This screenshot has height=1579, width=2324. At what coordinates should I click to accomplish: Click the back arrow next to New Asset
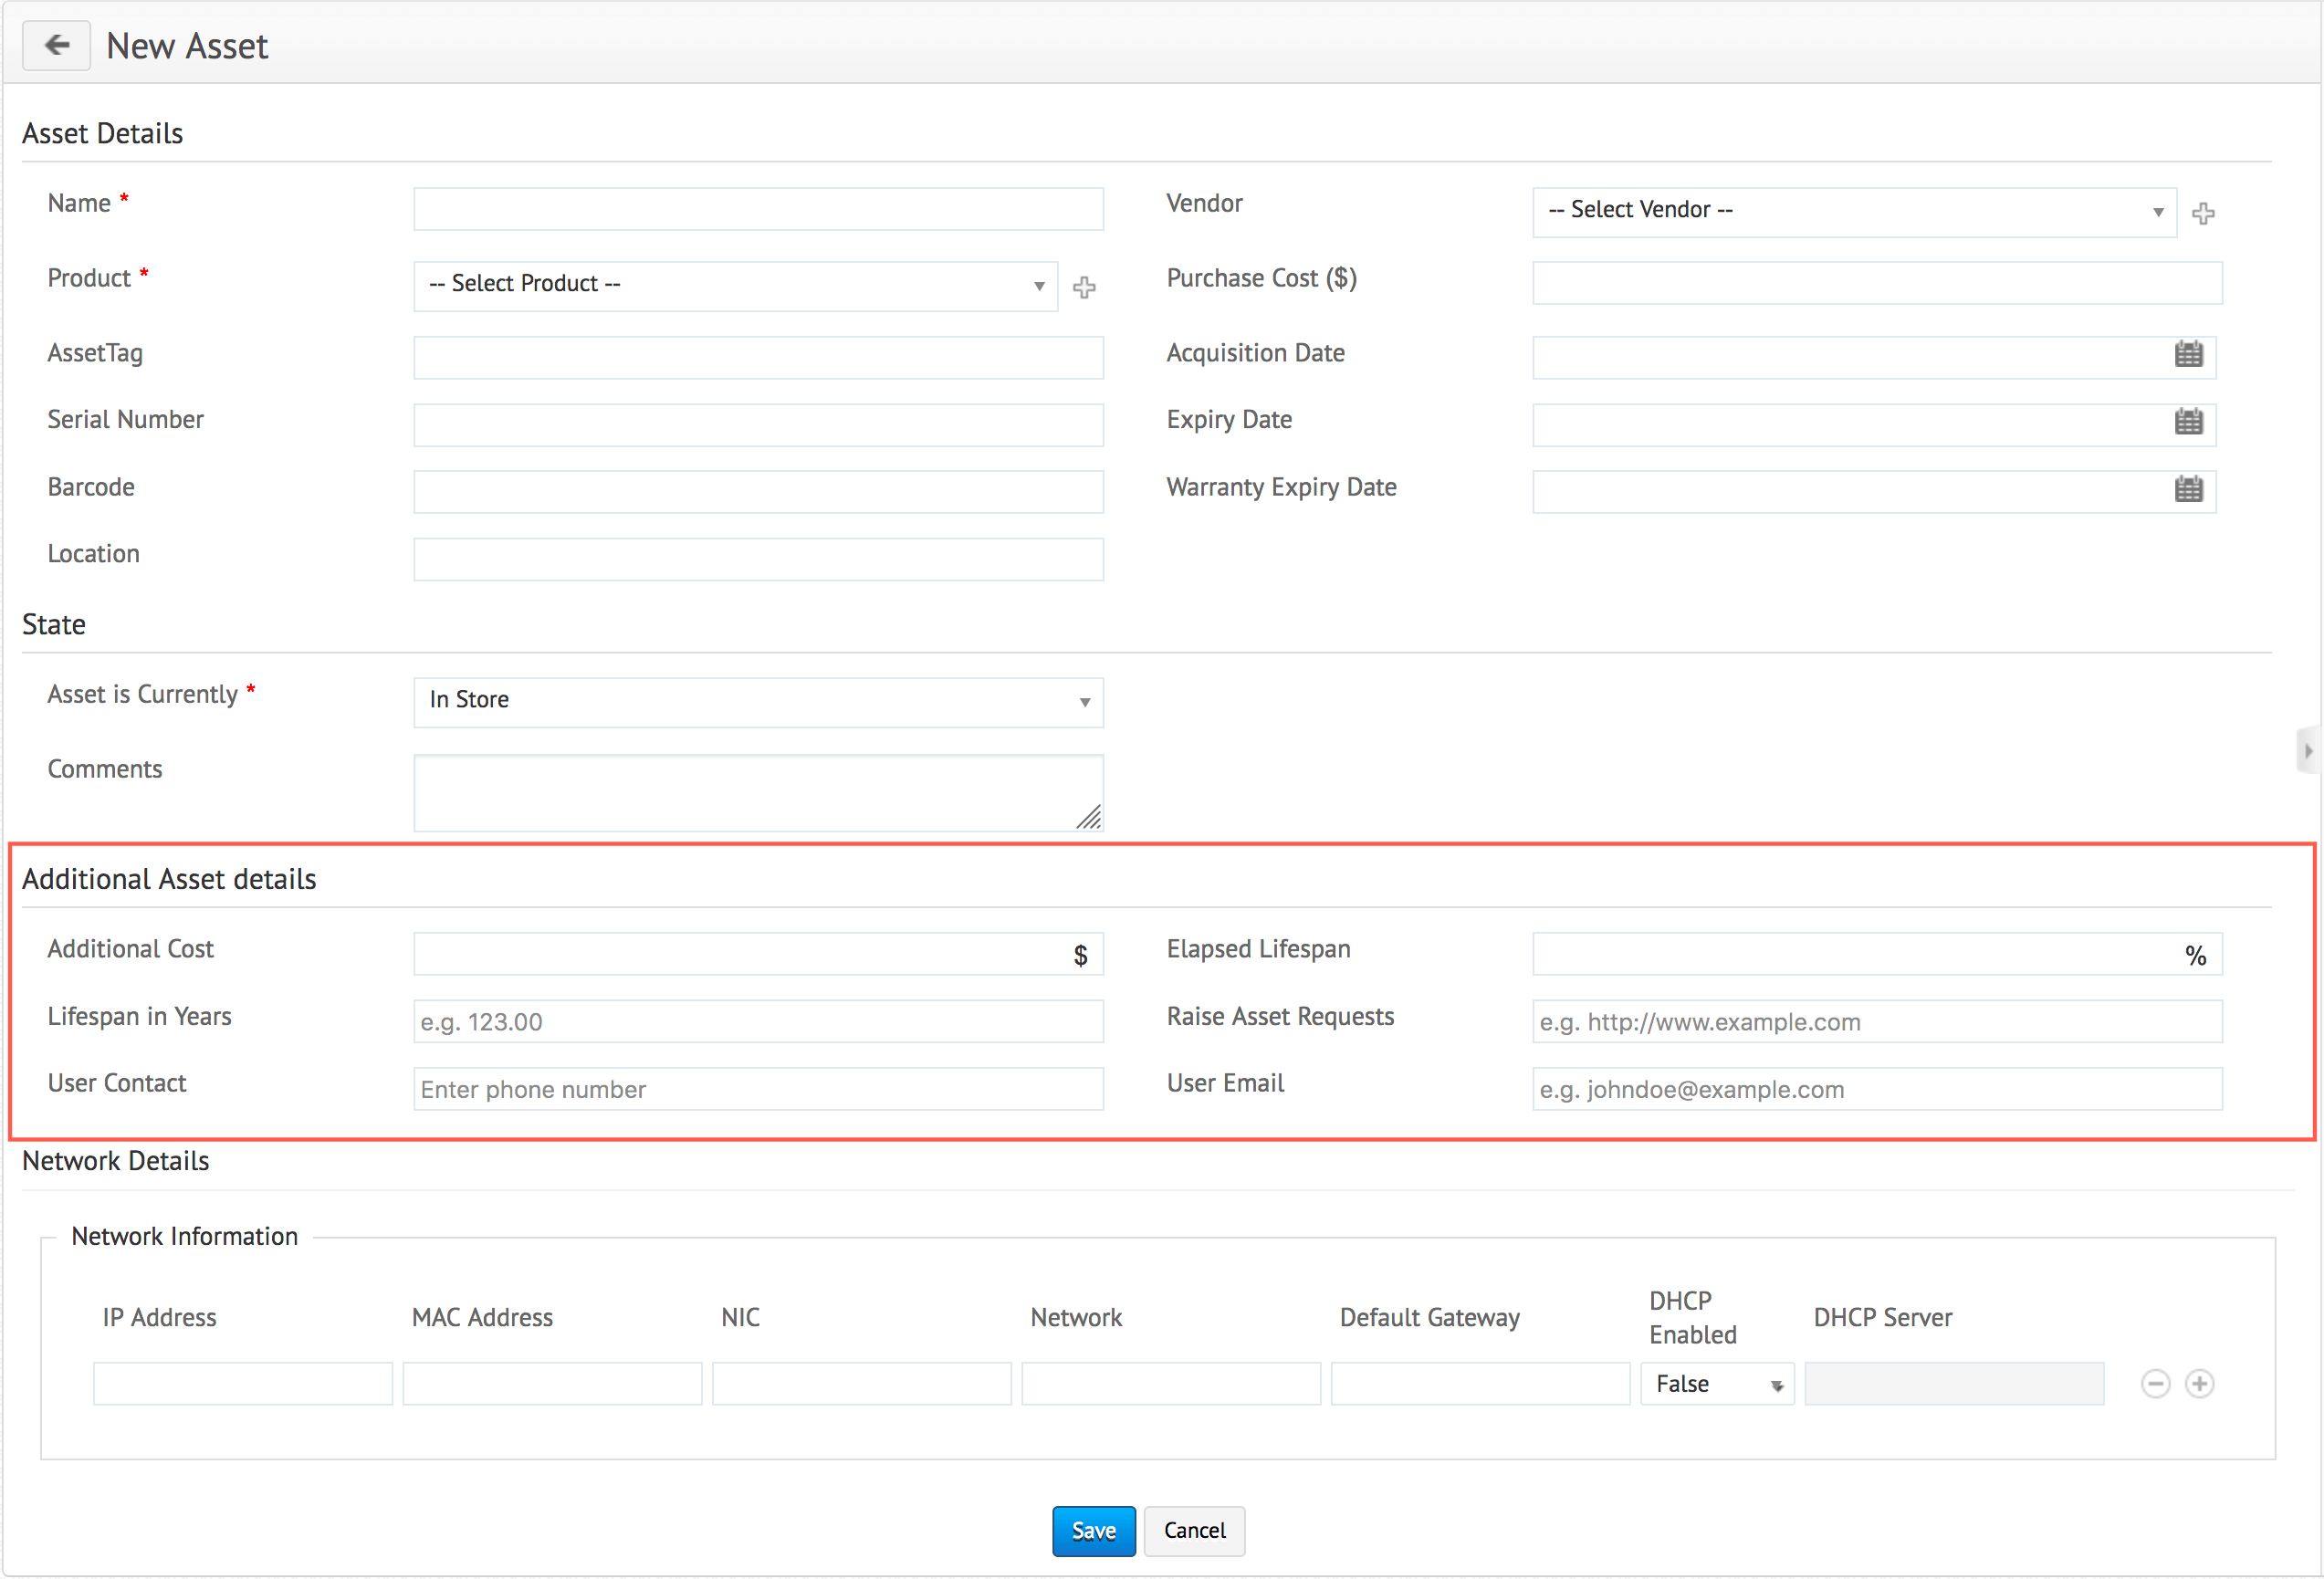pyautogui.click(x=57, y=46)
